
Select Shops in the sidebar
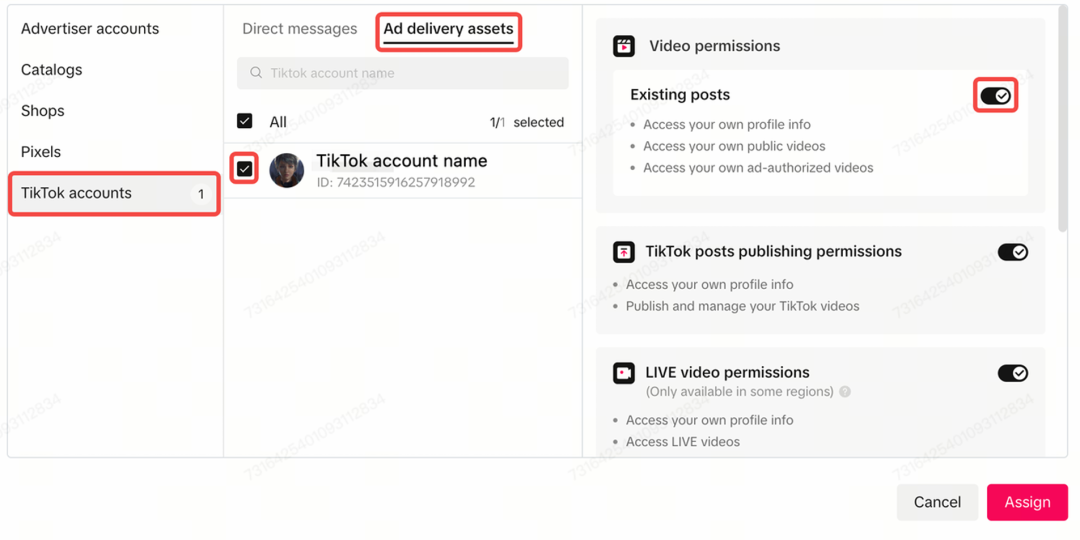pos(43,111)
